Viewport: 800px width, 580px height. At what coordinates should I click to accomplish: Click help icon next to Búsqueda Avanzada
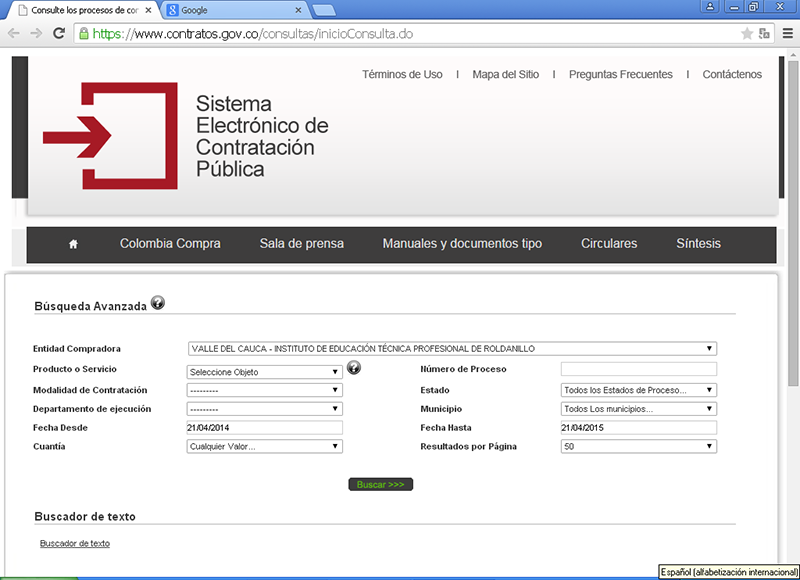coord(158,305)
